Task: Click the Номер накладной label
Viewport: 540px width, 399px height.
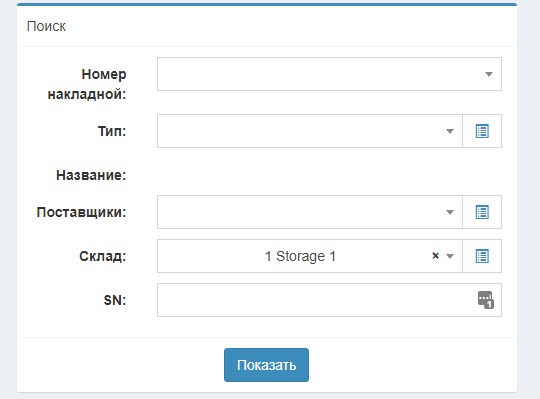Action: (87, 84)
